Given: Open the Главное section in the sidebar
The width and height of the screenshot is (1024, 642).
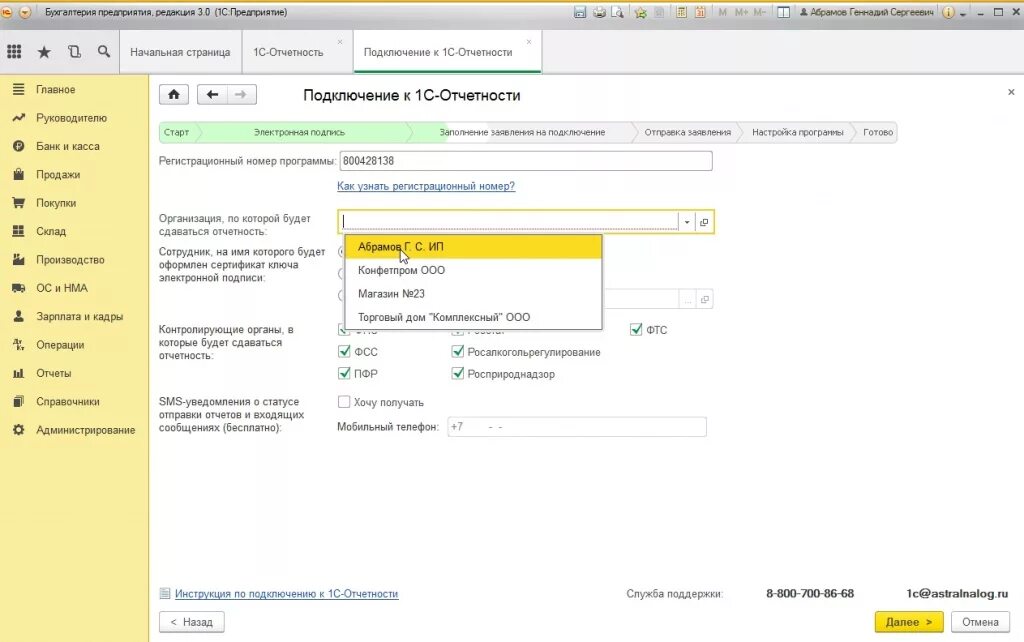Looking at the screenshot, I should tap(56, 89).
